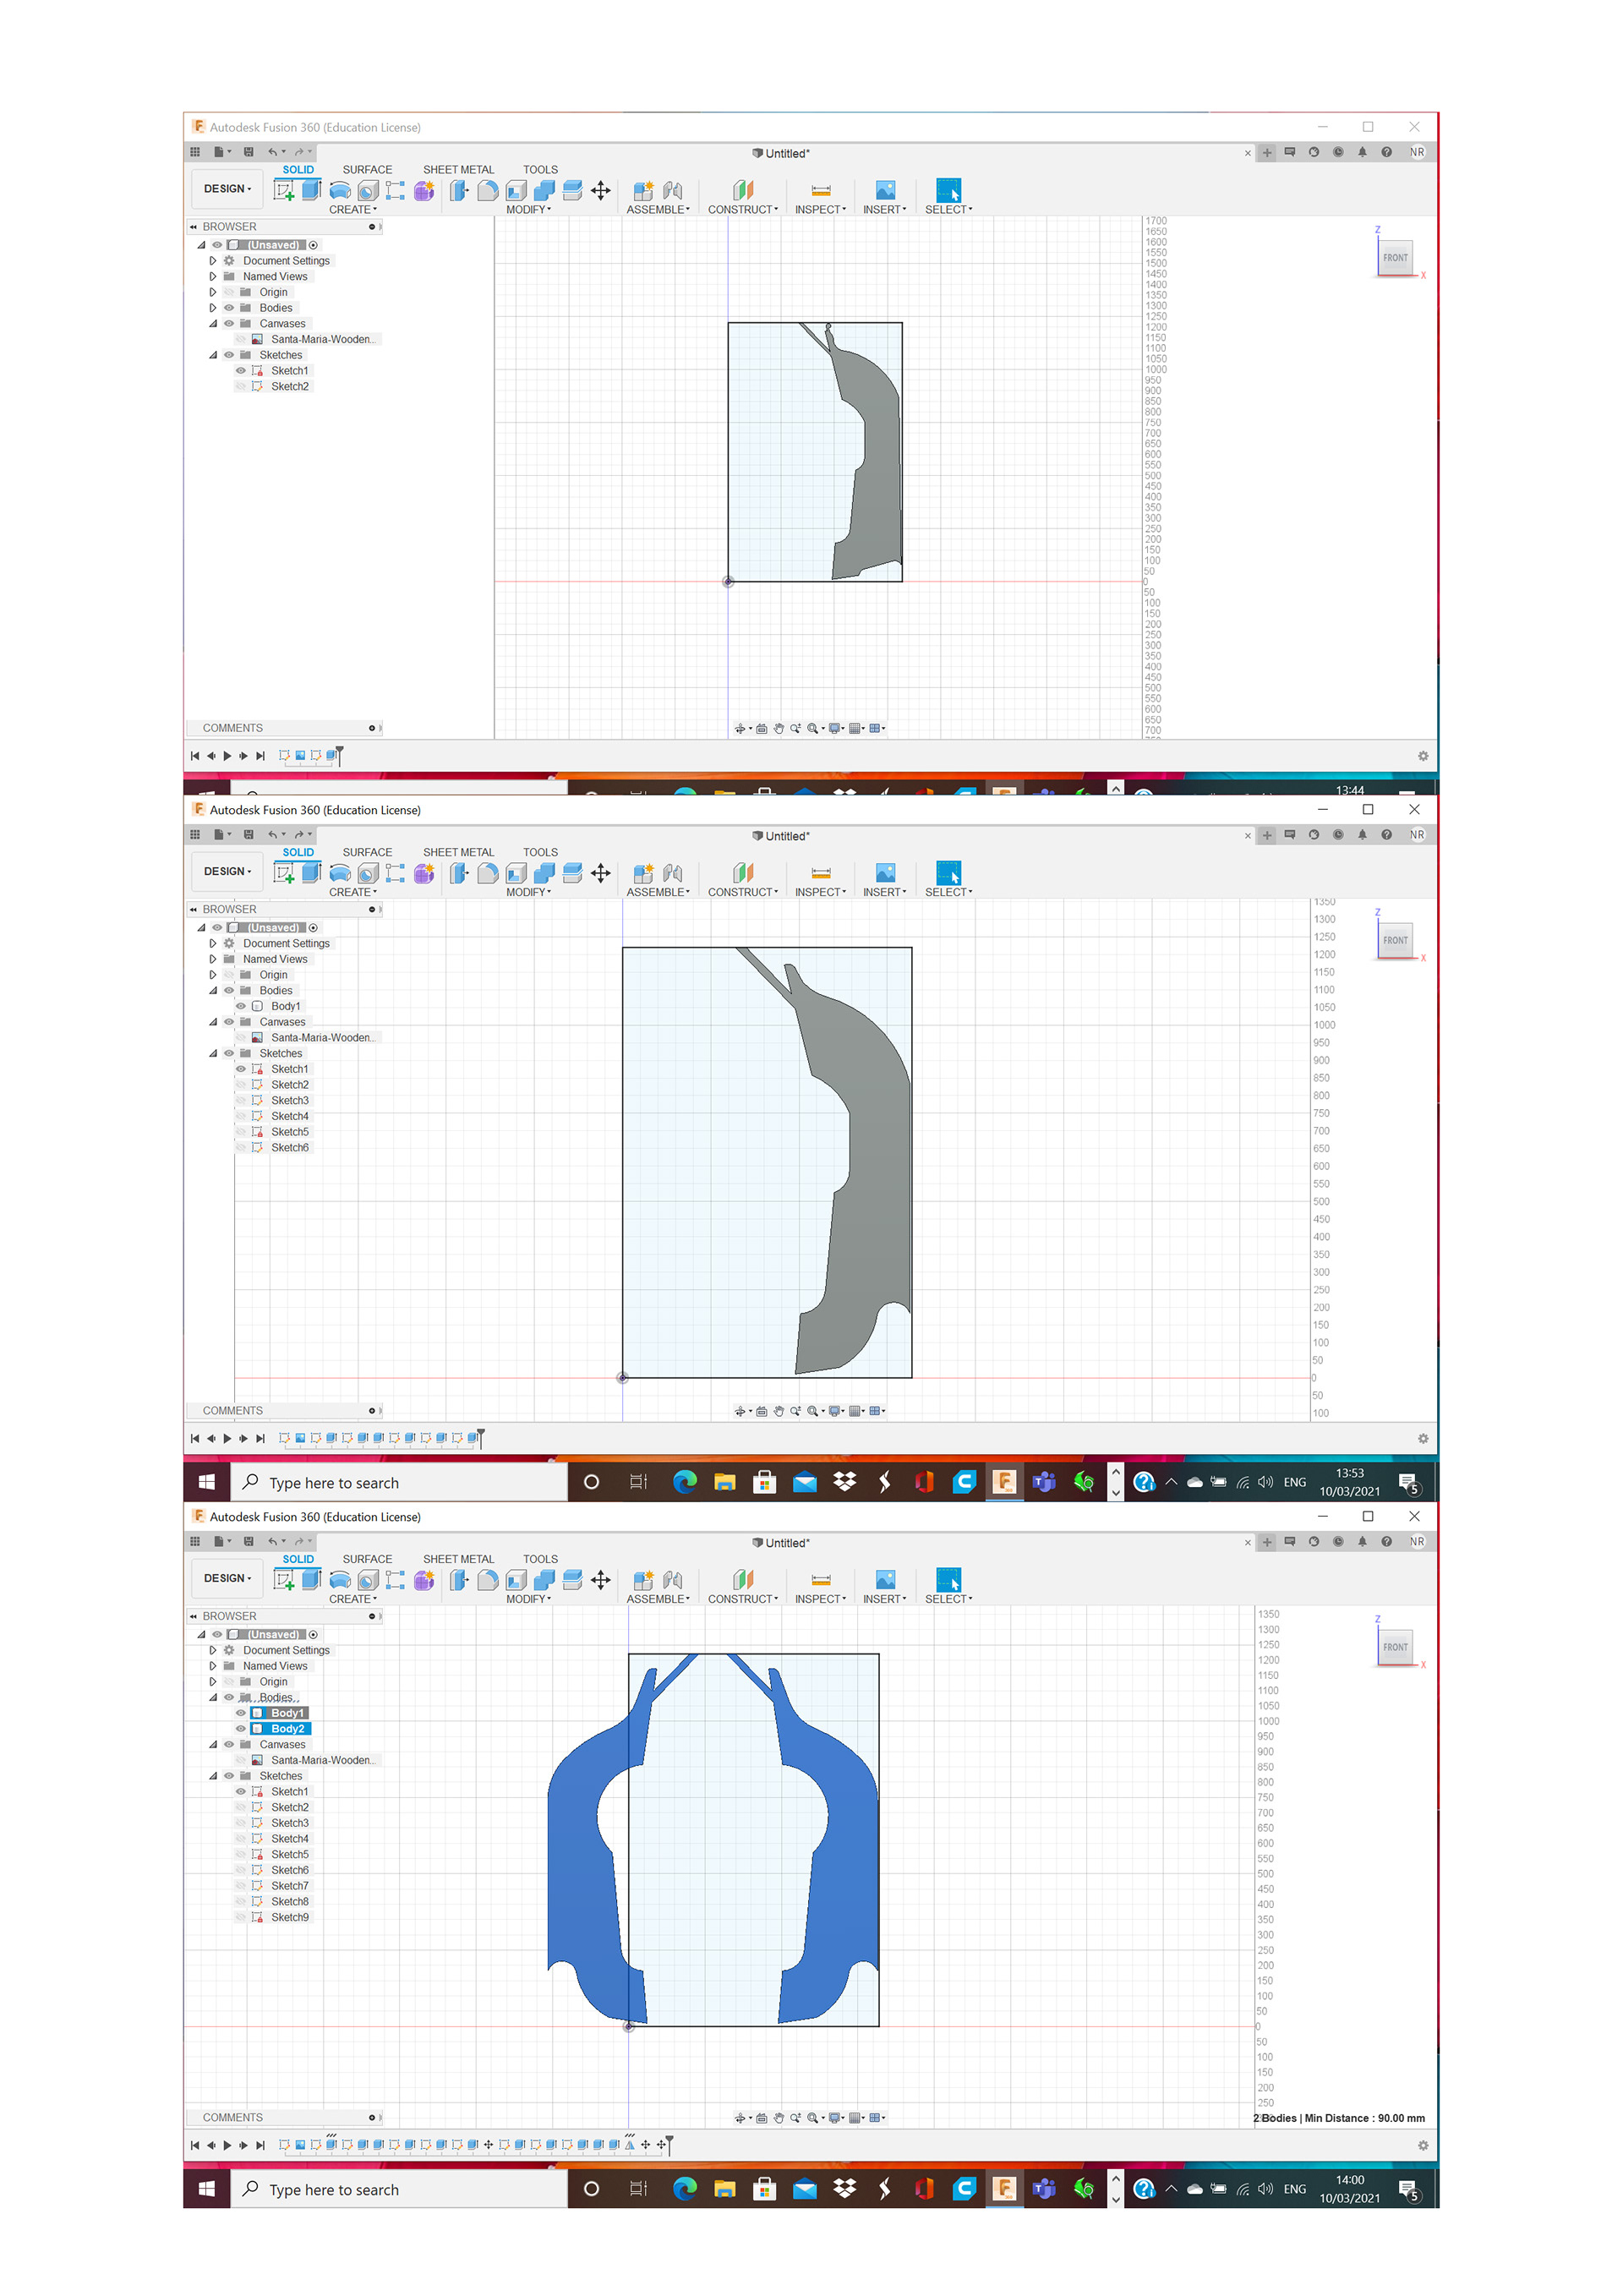Open INSPECT menu in the 14:00 window
This screenshot has width=1623, height=2296.
[820, 1599]
